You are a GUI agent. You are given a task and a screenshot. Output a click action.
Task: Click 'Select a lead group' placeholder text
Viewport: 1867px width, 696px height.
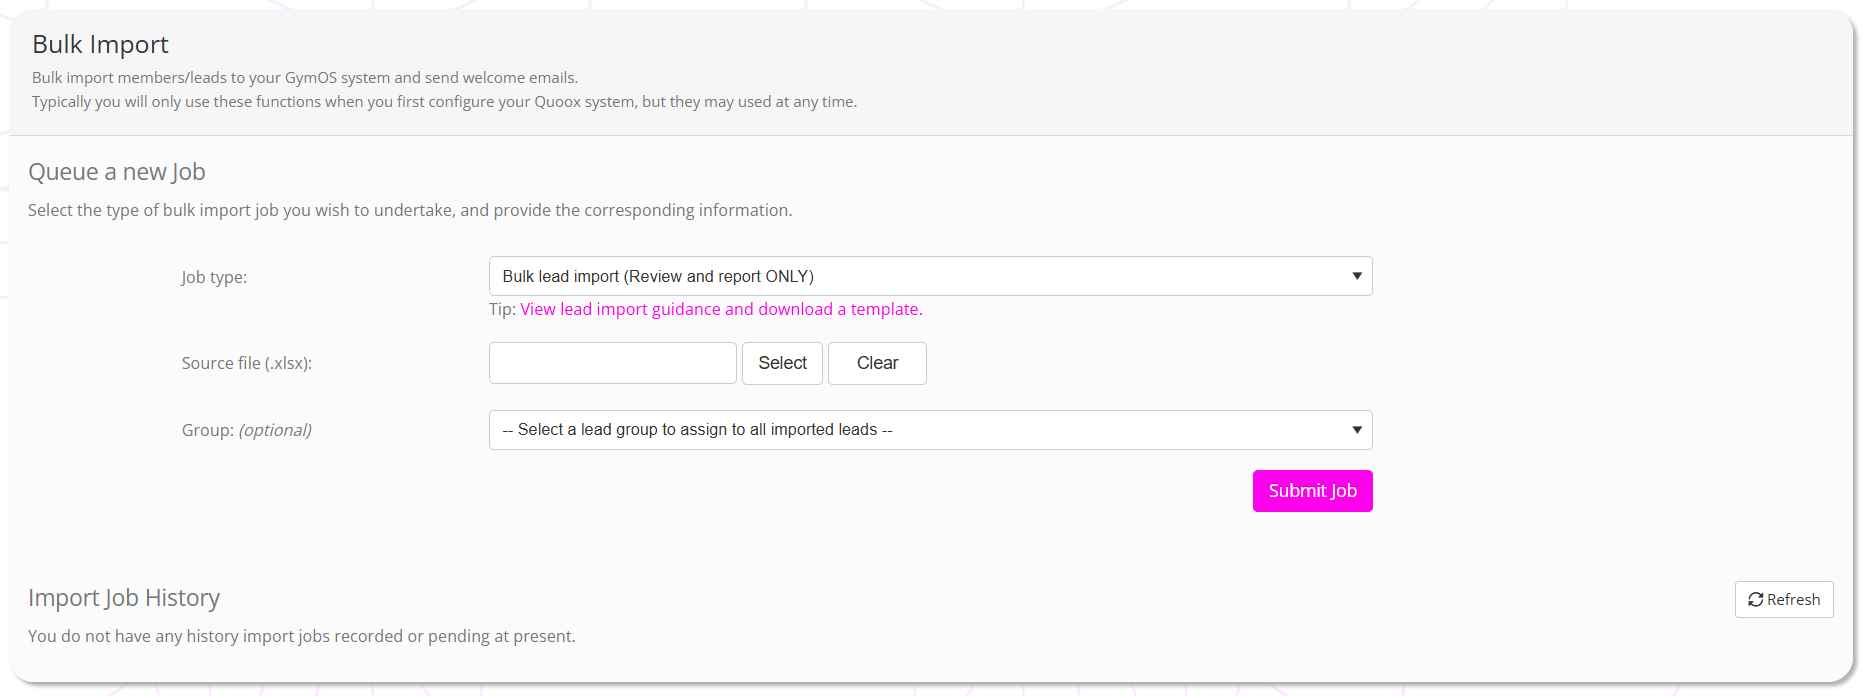(696, 430)
